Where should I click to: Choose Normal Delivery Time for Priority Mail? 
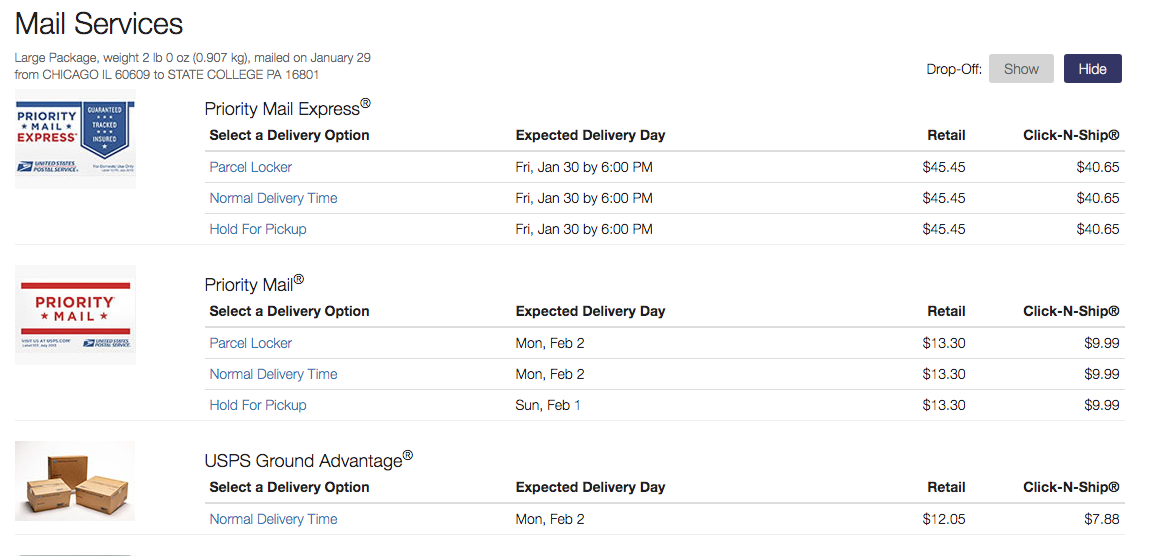(x=273, y=374)
